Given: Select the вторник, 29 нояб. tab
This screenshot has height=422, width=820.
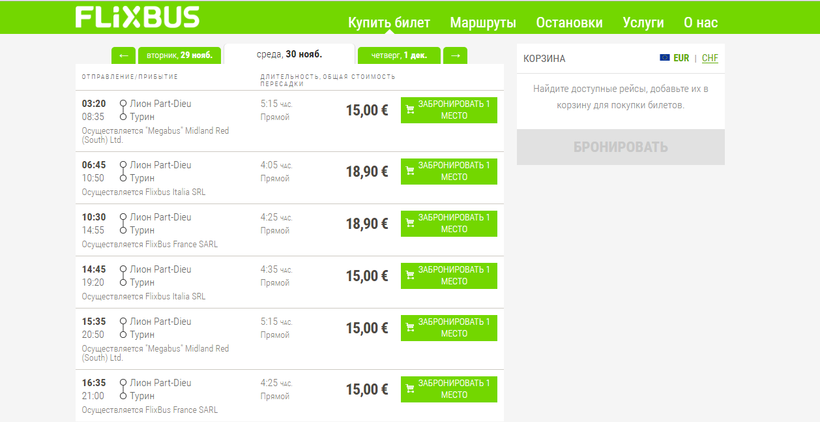Looking at the screenshot, I should tap(180, 55).
